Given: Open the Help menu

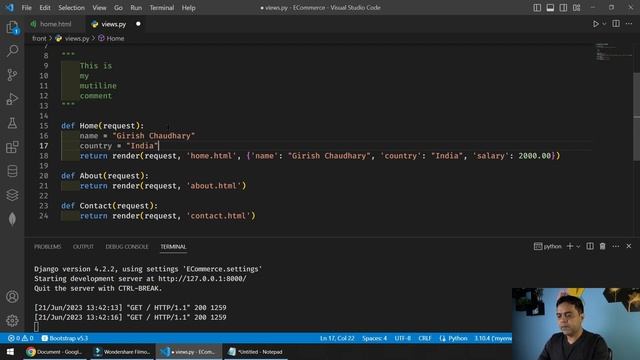Looking at the screenshot, I should pyautogui.click(x=189, y=8).
